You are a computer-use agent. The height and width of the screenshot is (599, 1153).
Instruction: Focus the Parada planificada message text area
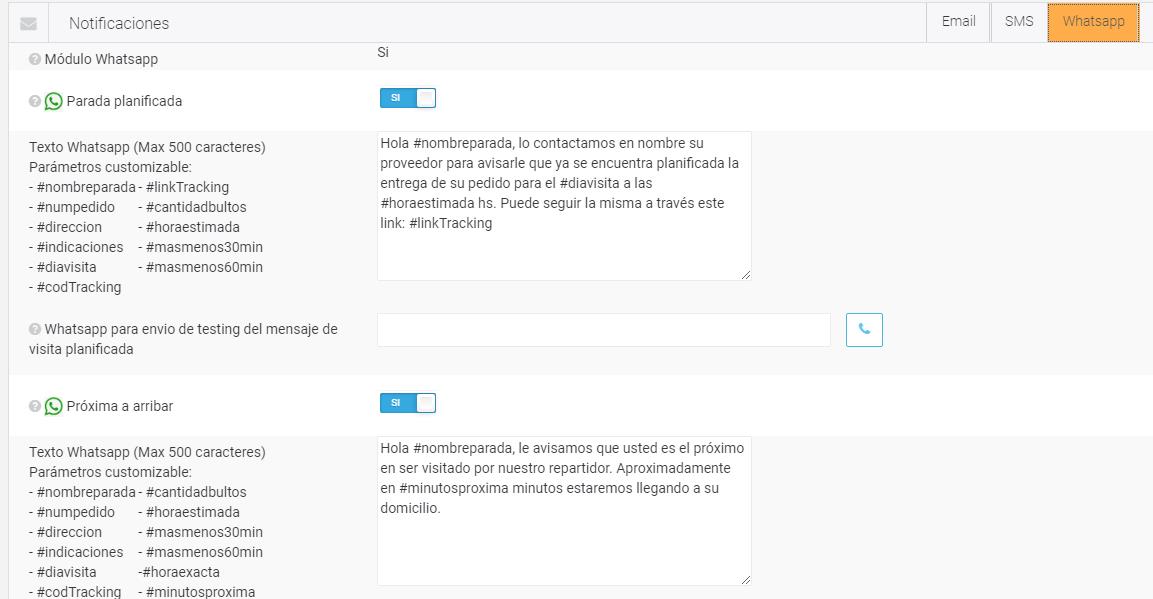tap(563, 205)
